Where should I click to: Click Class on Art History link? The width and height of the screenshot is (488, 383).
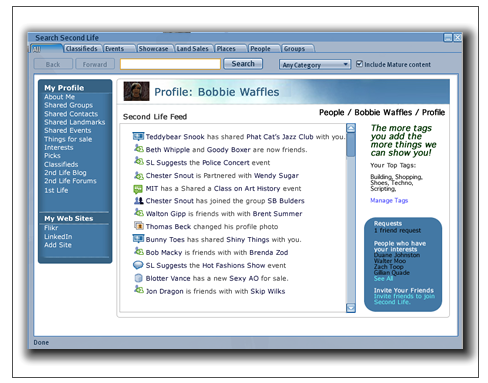point(247,188)
